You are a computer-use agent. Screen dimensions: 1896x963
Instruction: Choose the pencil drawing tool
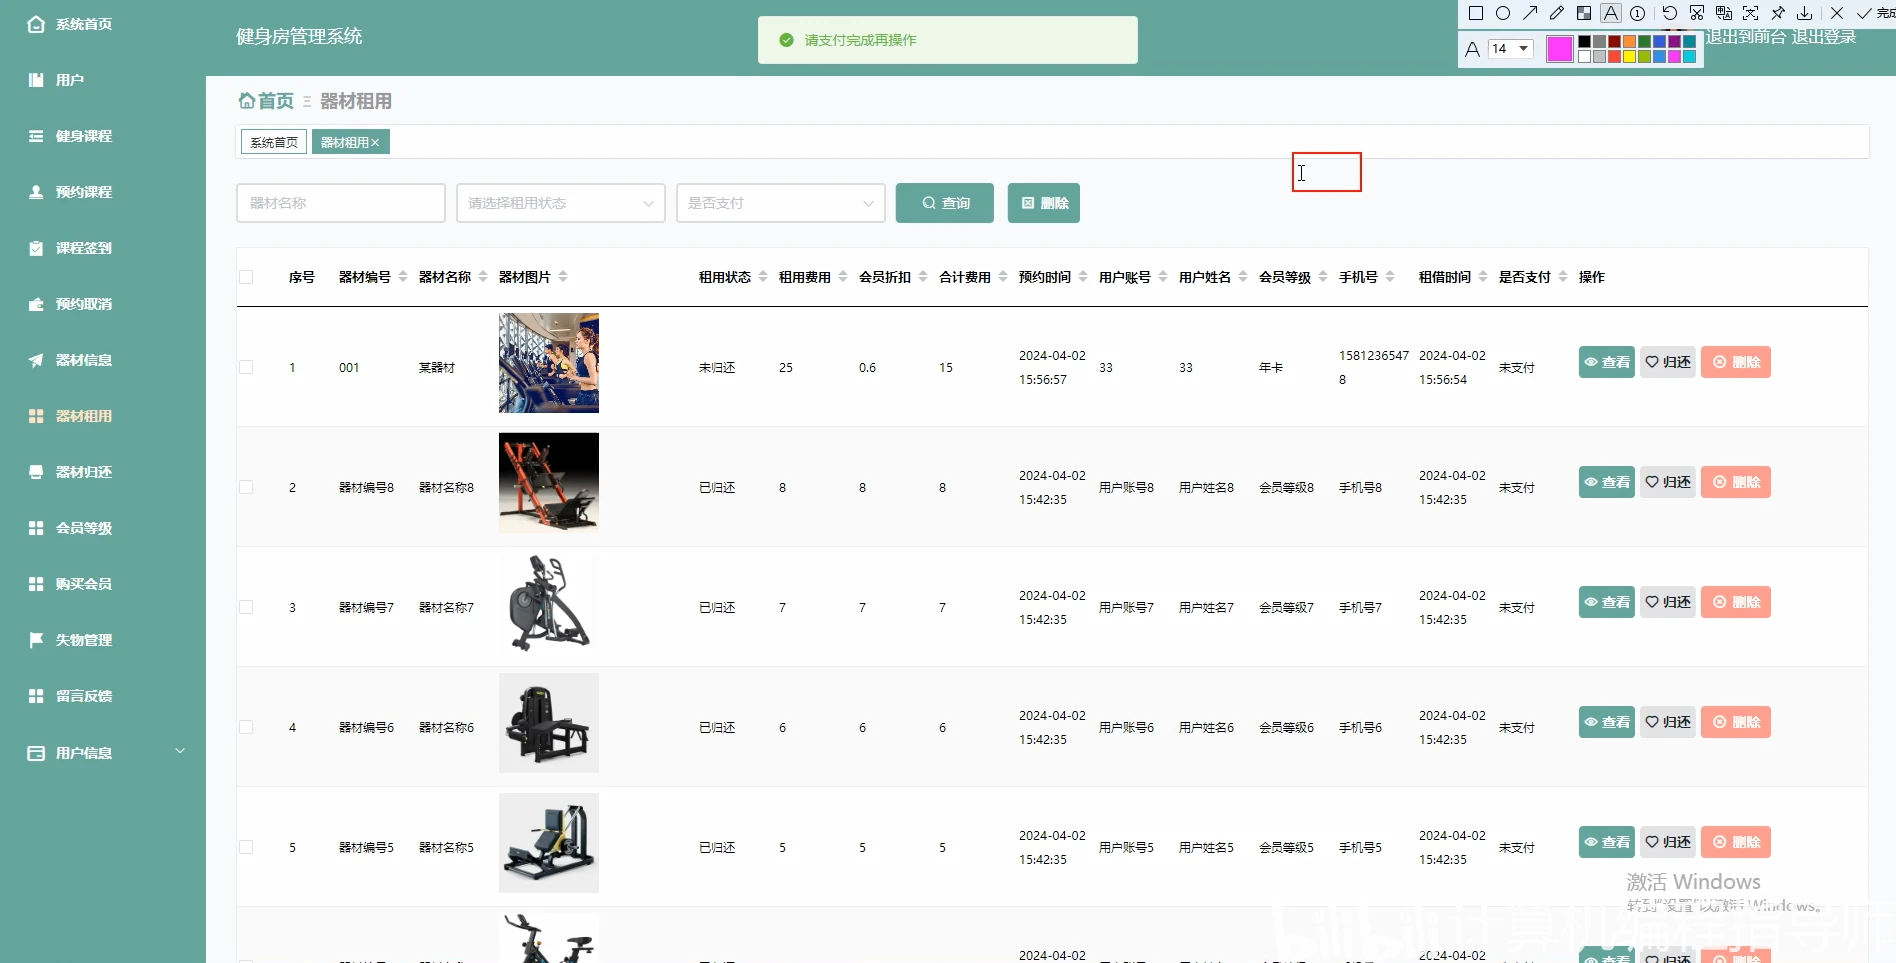[1557, 13]
